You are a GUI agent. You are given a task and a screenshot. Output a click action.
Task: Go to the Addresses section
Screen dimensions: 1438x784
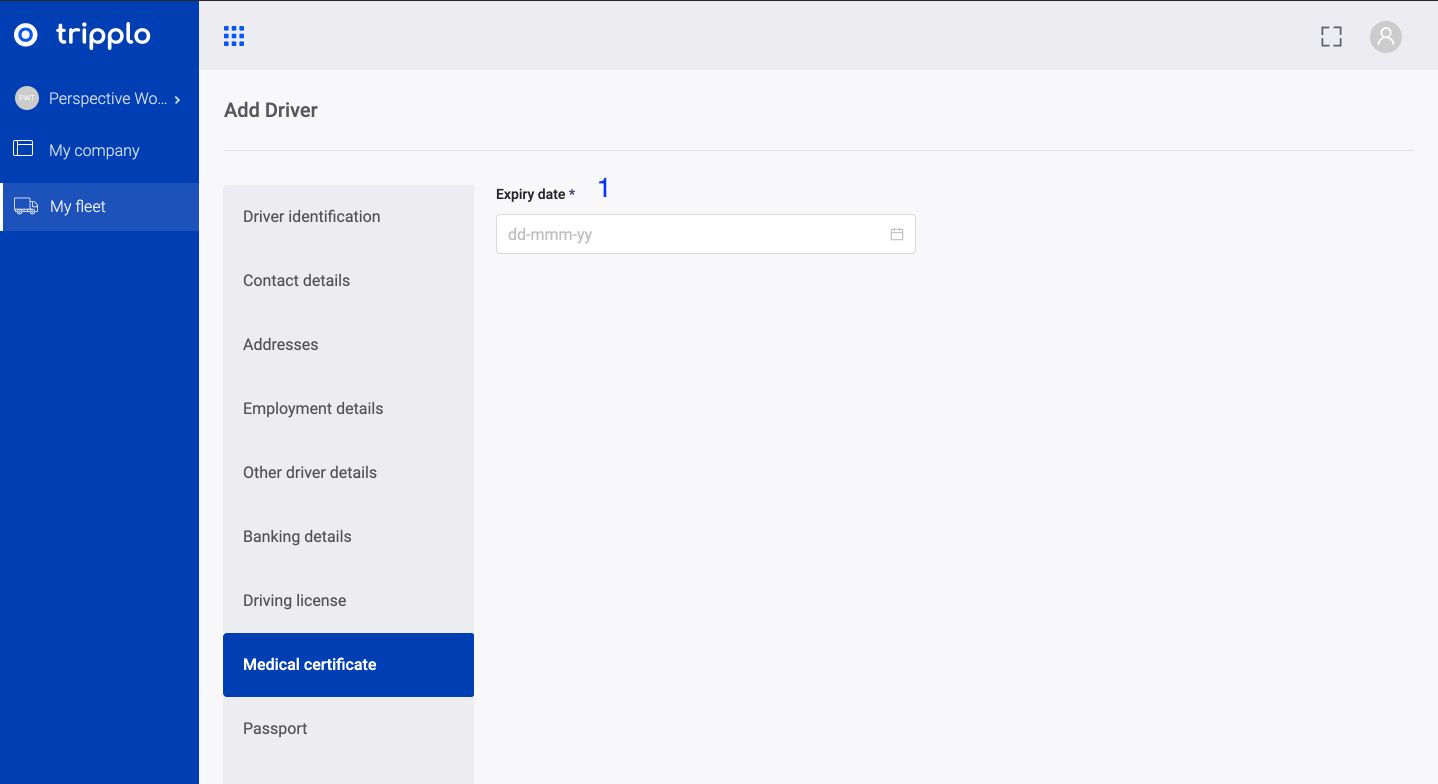(x=280, y=344)
